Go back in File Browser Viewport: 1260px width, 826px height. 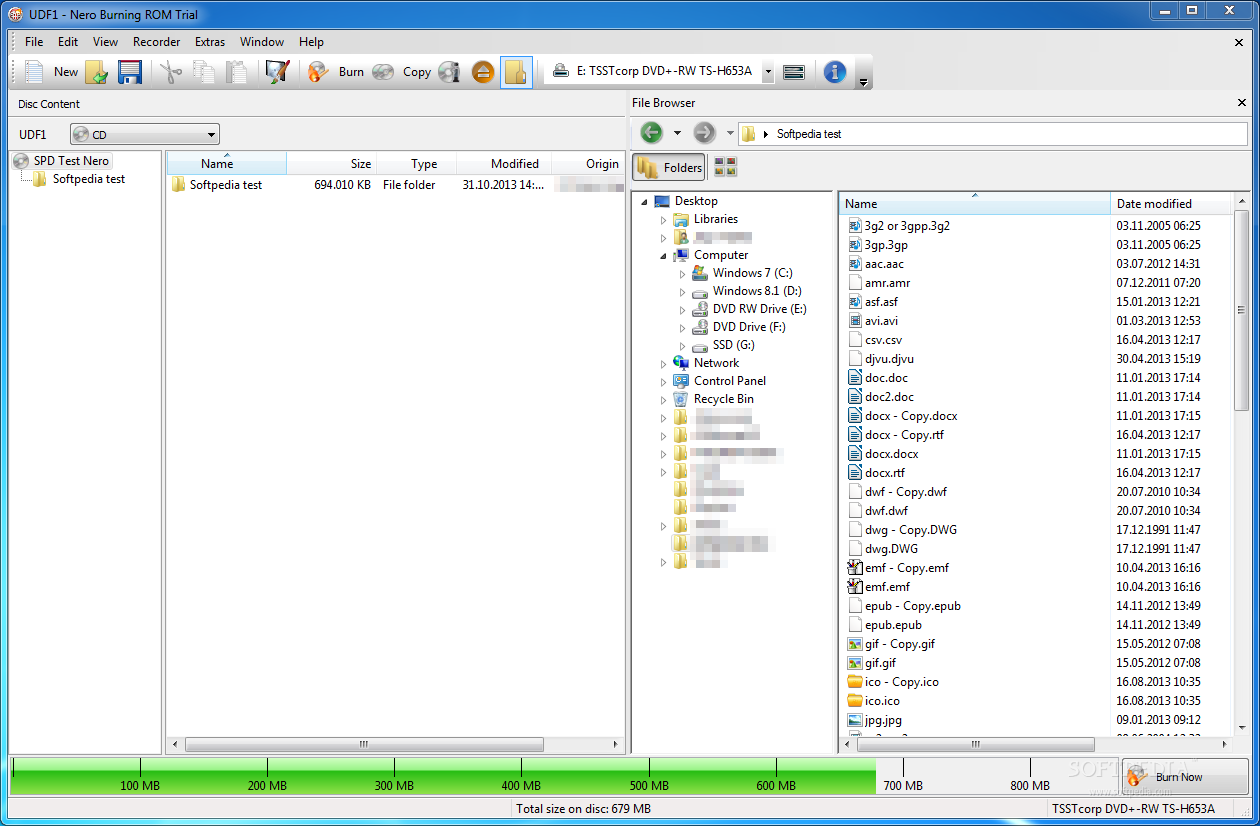(651, 133)
